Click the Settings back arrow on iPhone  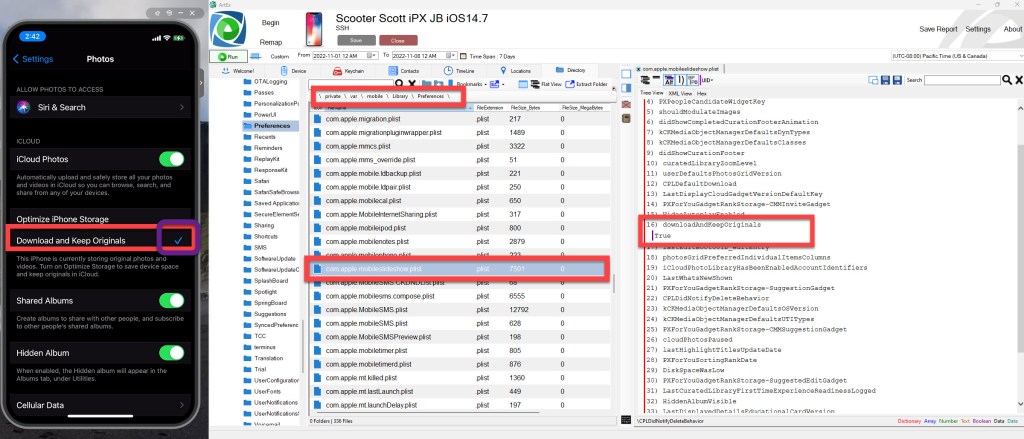coord(17,59)
